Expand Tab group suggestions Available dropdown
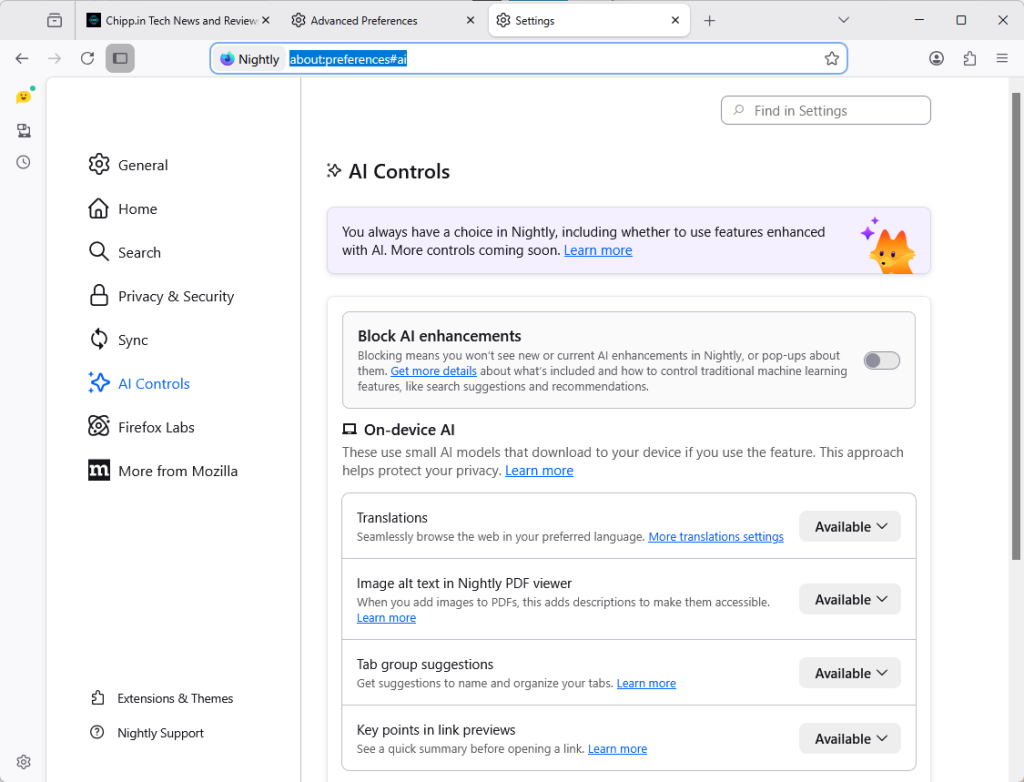Screen dimensions: 1024x782 click(849, 673)
